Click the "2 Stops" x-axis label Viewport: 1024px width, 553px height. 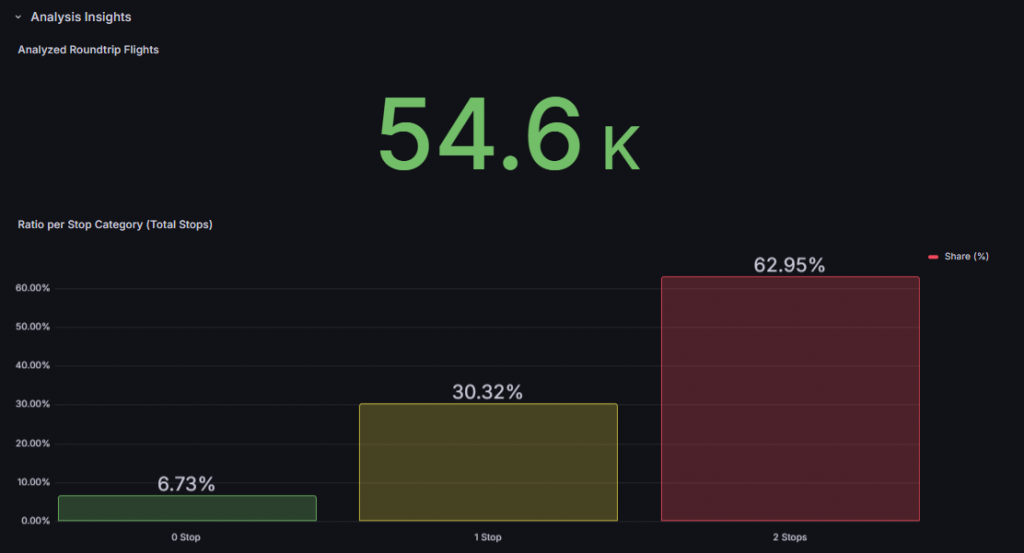tap(789, 537)
